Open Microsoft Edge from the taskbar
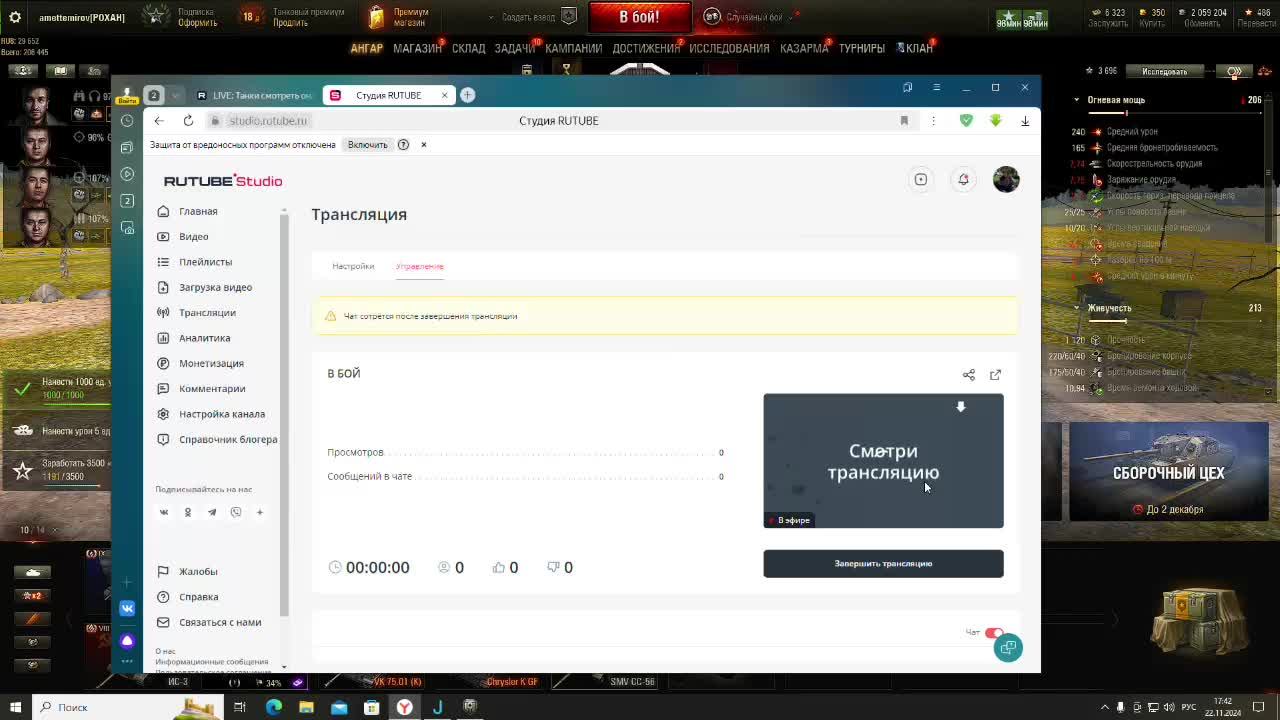The width and height of the screenshot is (1280, 720). pos(274,707)
